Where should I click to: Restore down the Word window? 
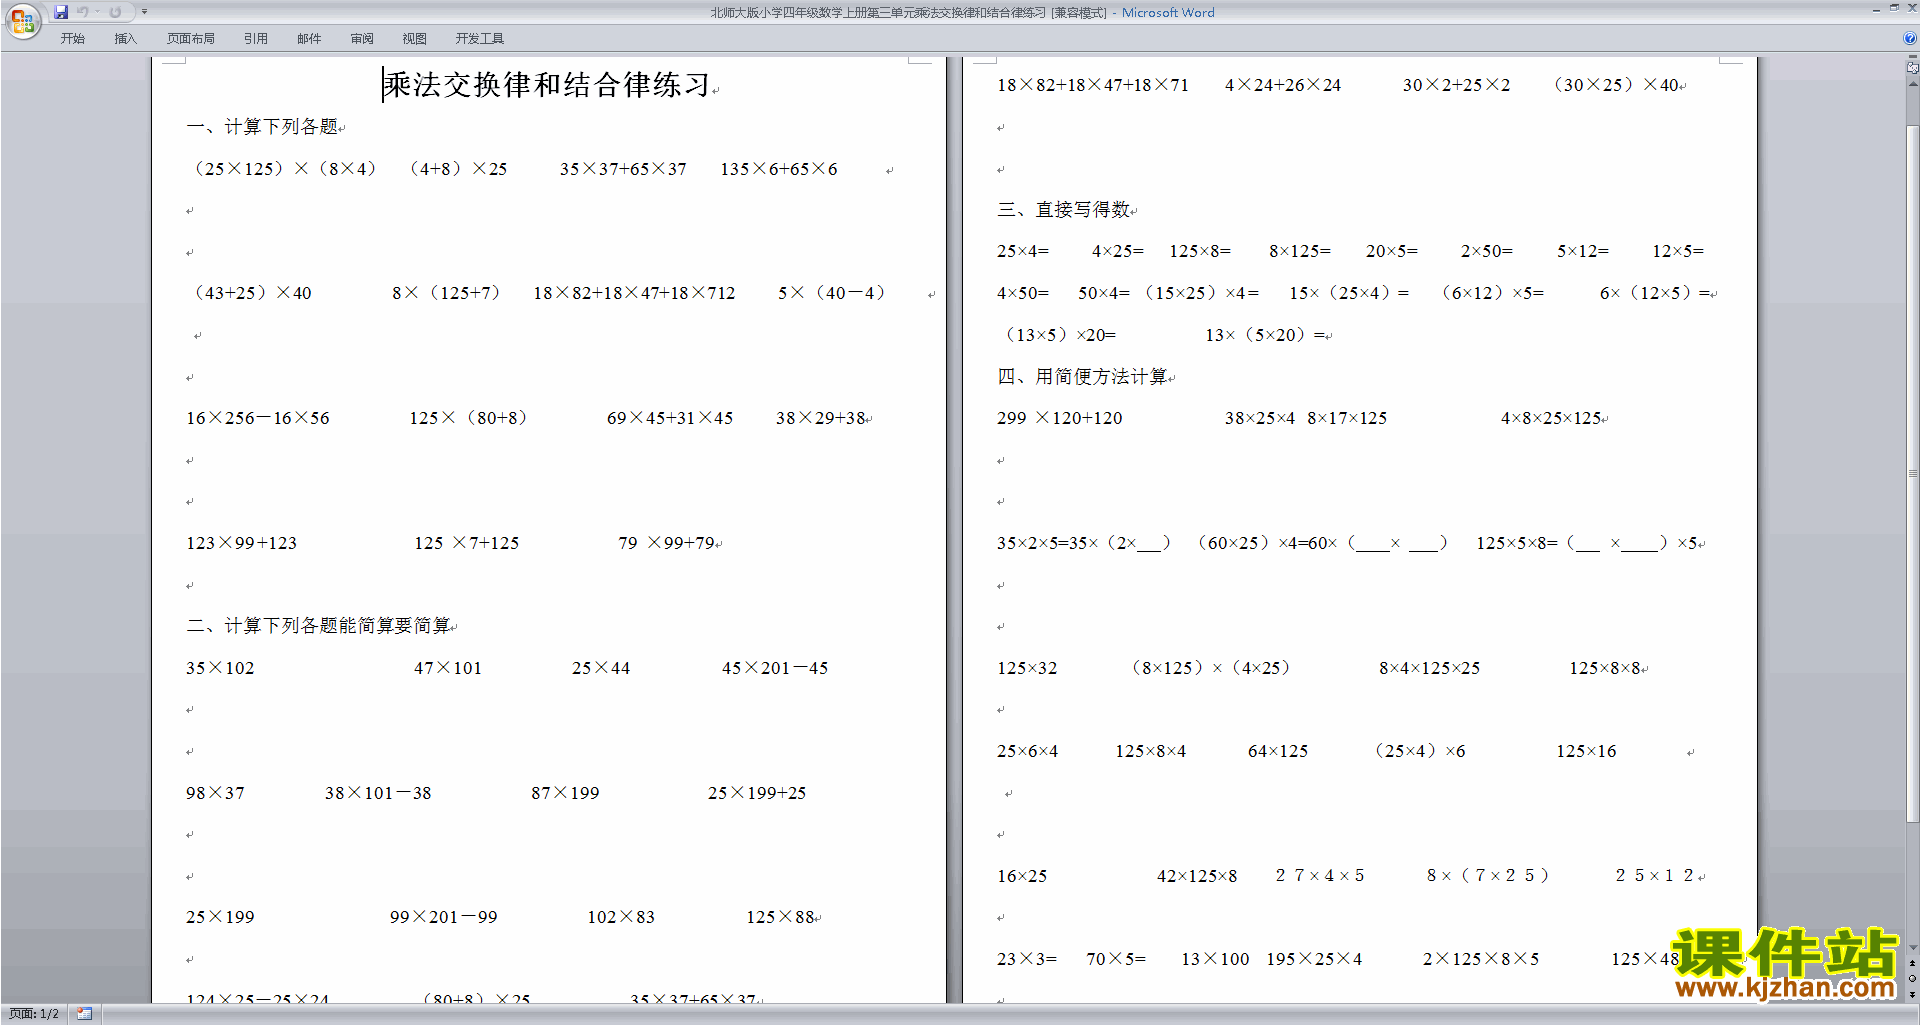[1894, 8]
